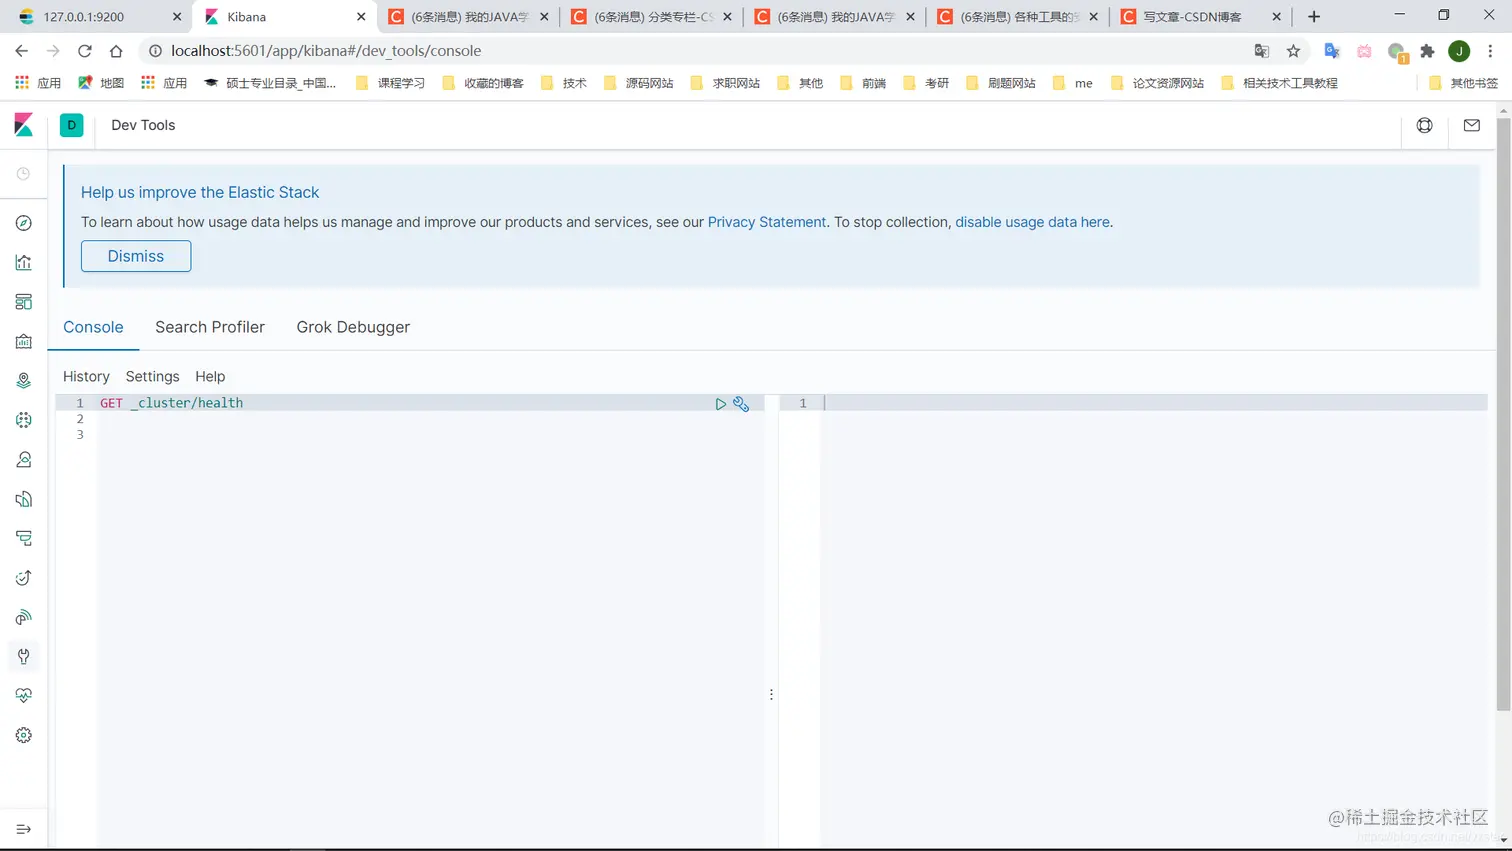
Task: Click the Kibana logo
Action: (x=24, y=125)
